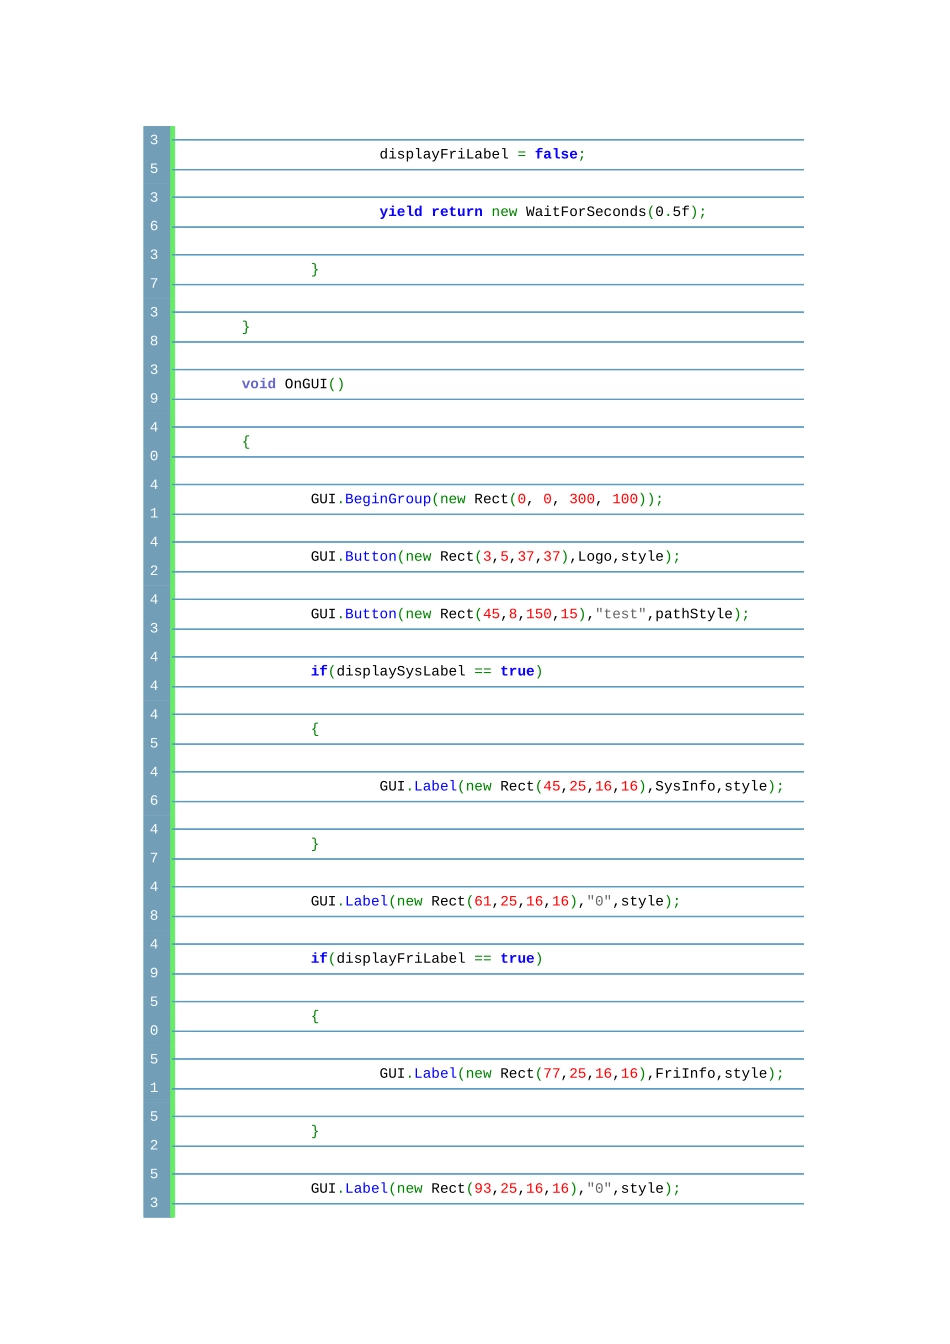Screen dimensions: 950x1344
Task: Select the FriInfo argument in GUI.Label
Action: (x=685, y=1074)
